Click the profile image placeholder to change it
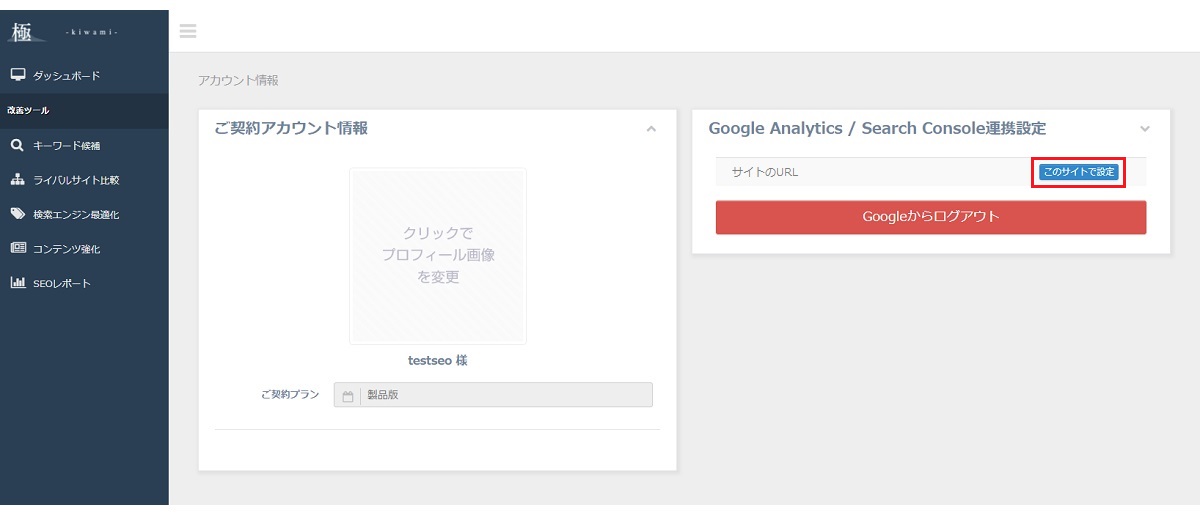 click(438, 256)
